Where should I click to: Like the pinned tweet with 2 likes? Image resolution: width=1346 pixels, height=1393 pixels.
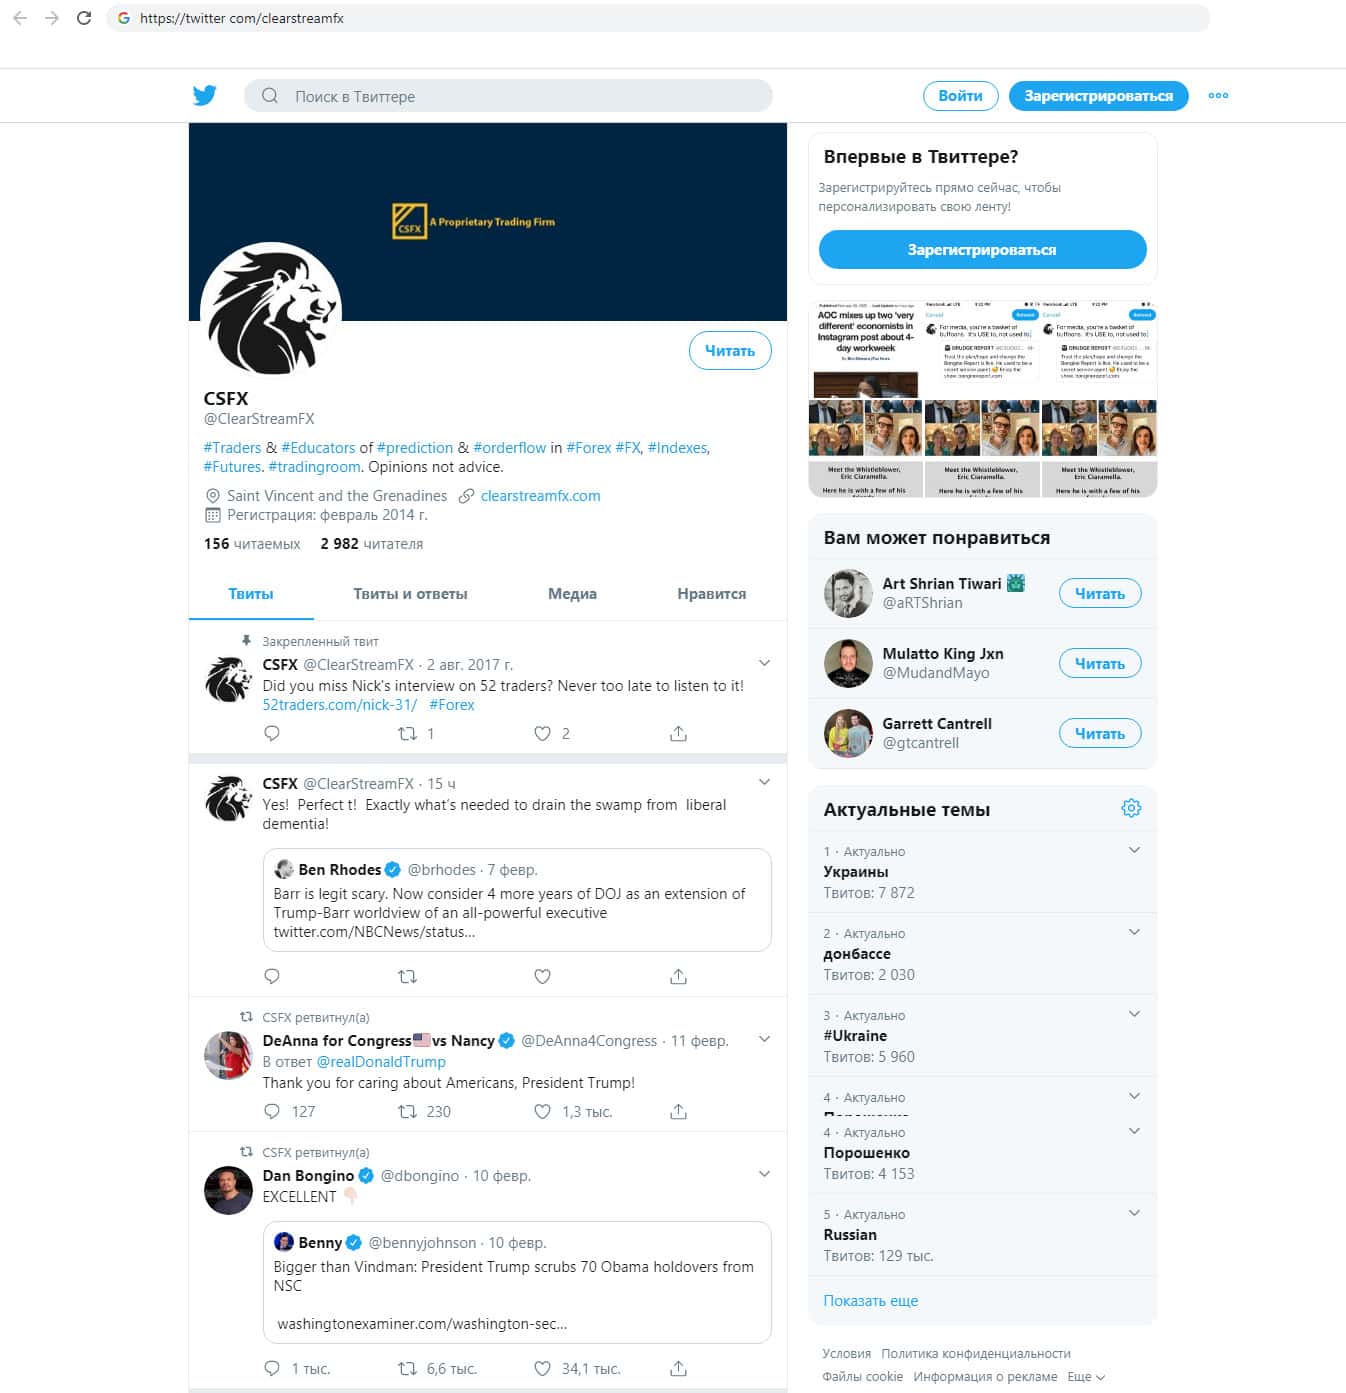(542, 733)
